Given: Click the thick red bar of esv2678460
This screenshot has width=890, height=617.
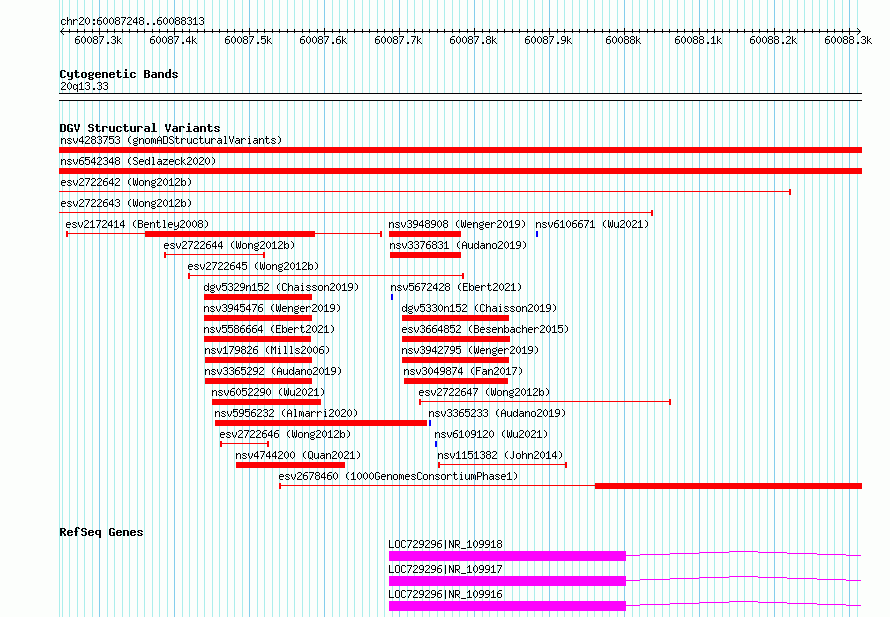Looking at the screenshot, I should click(x=728, y=486).
